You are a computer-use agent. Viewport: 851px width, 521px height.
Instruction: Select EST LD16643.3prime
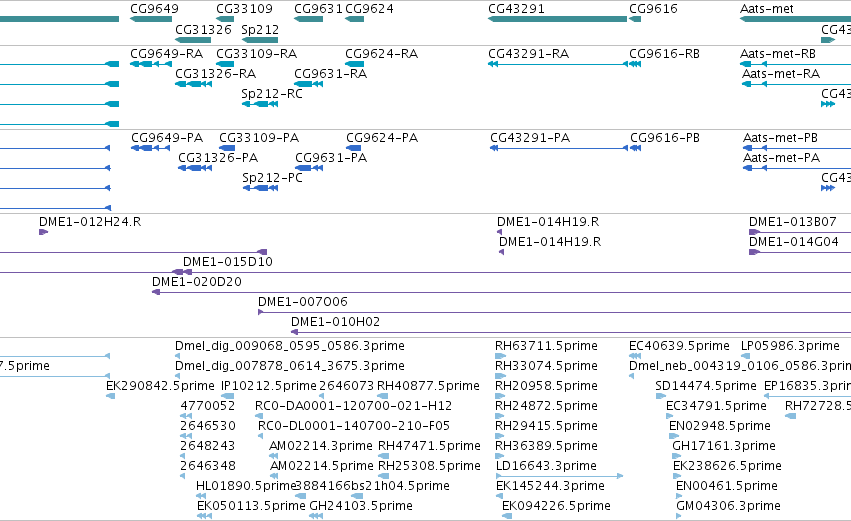click(546, 467)
